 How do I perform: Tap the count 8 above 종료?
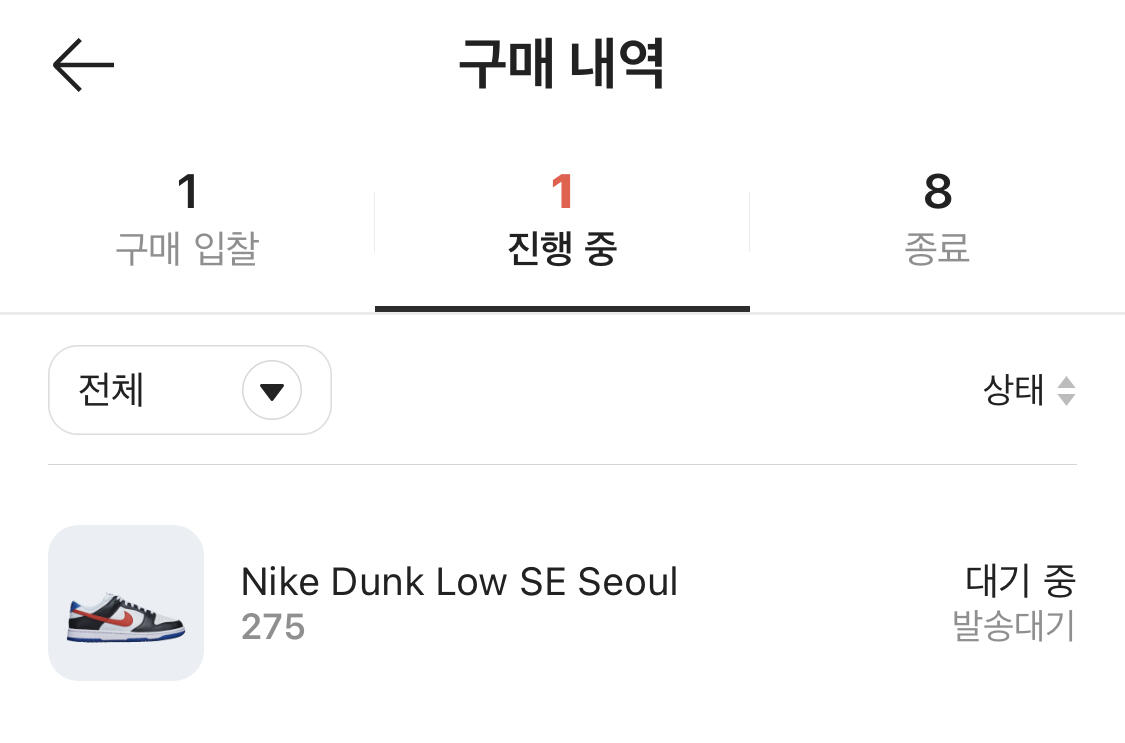tap(938, 191)
